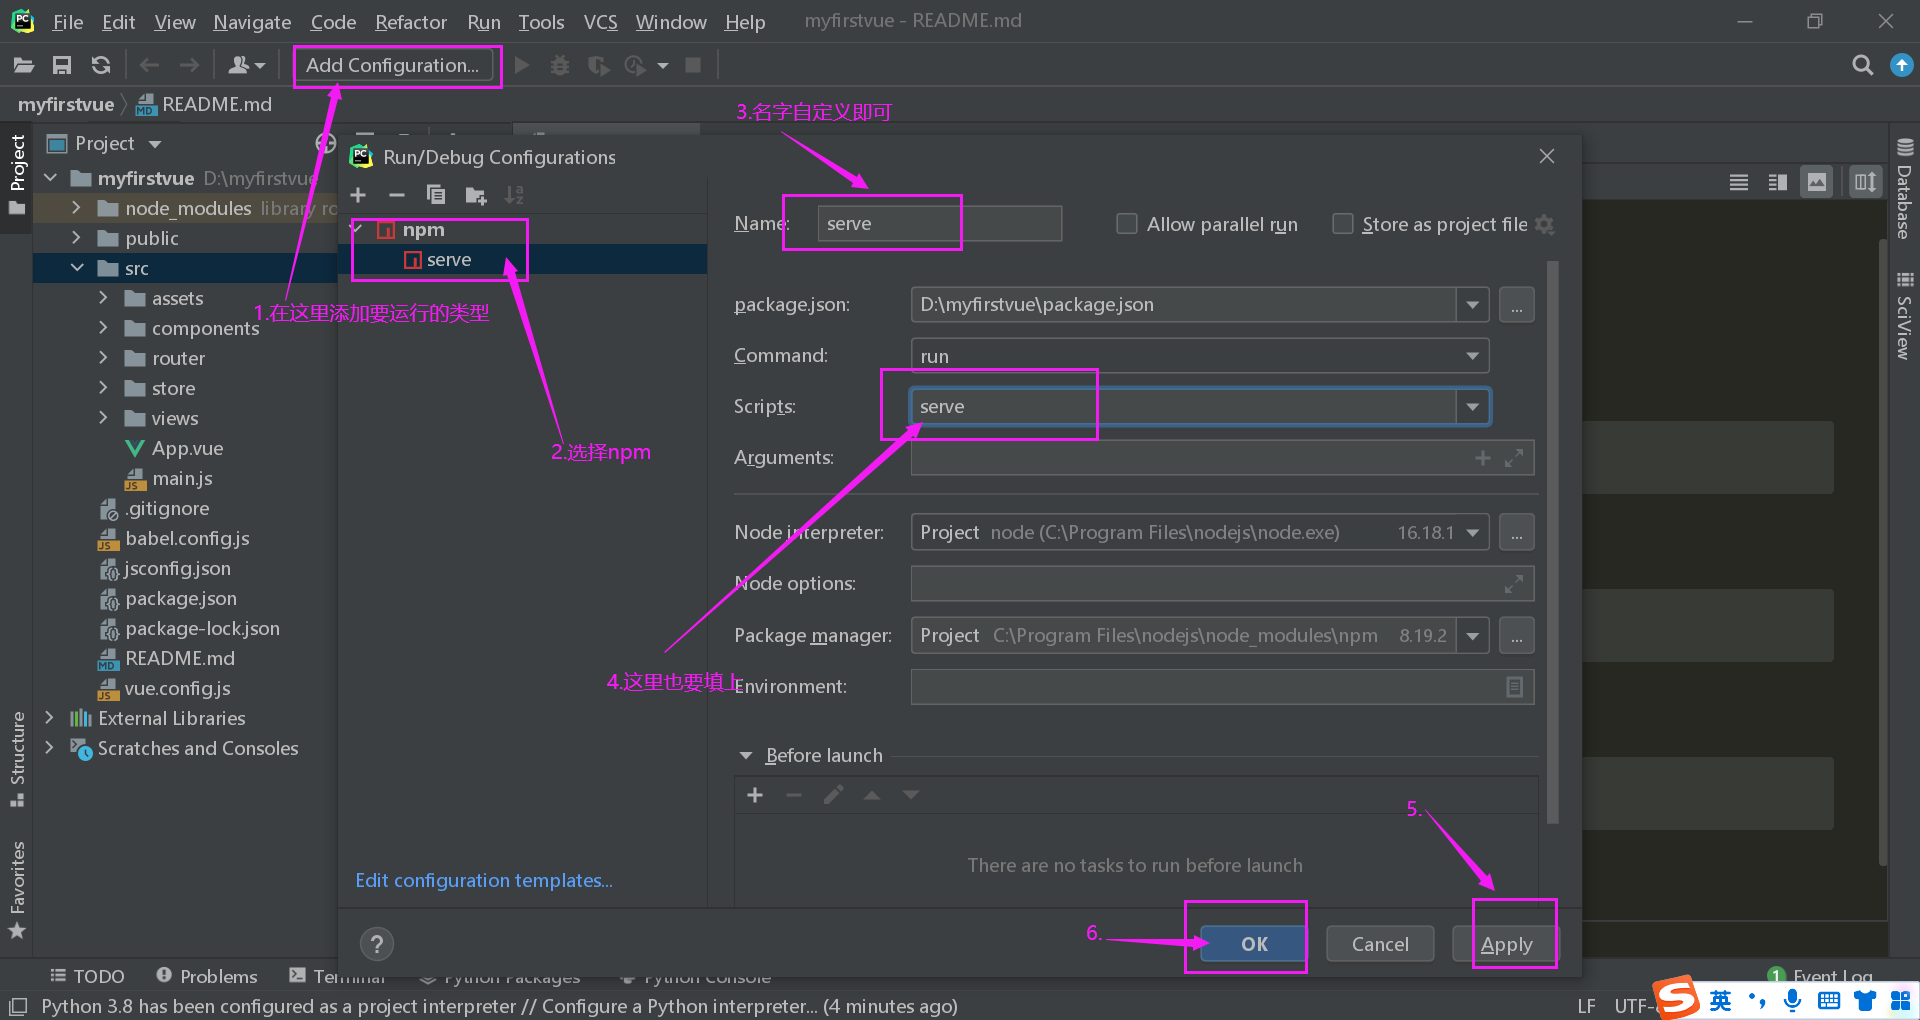
Task: Expand the Arguments field icon
Action: point(1514,458)
